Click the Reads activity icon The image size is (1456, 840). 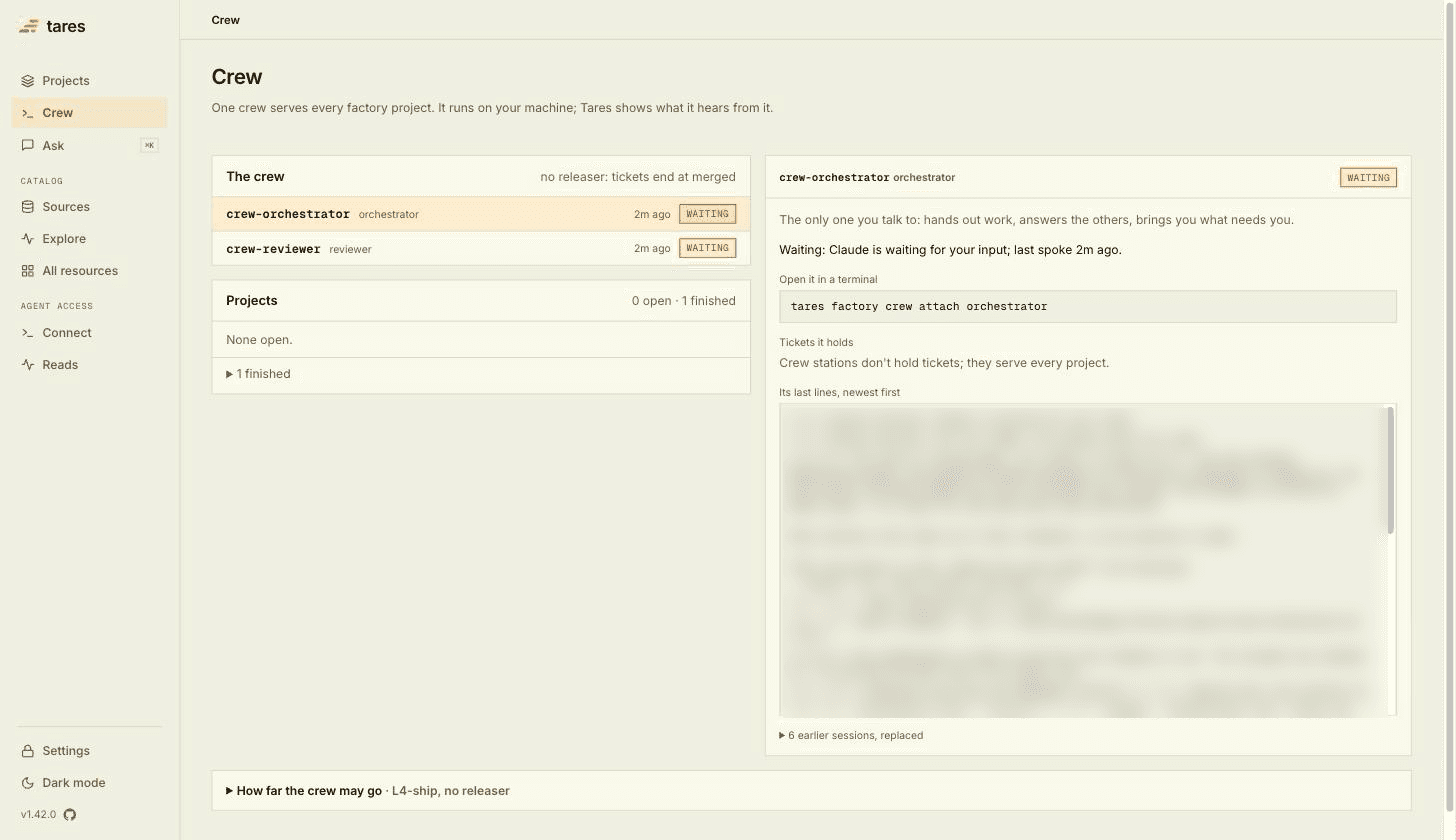(x=28, y=365)
